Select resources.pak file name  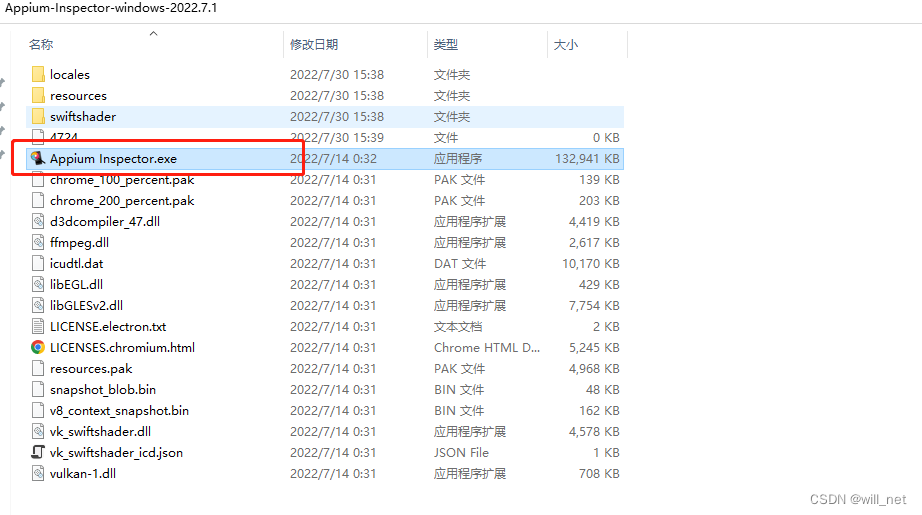click(x=91, y=369)
